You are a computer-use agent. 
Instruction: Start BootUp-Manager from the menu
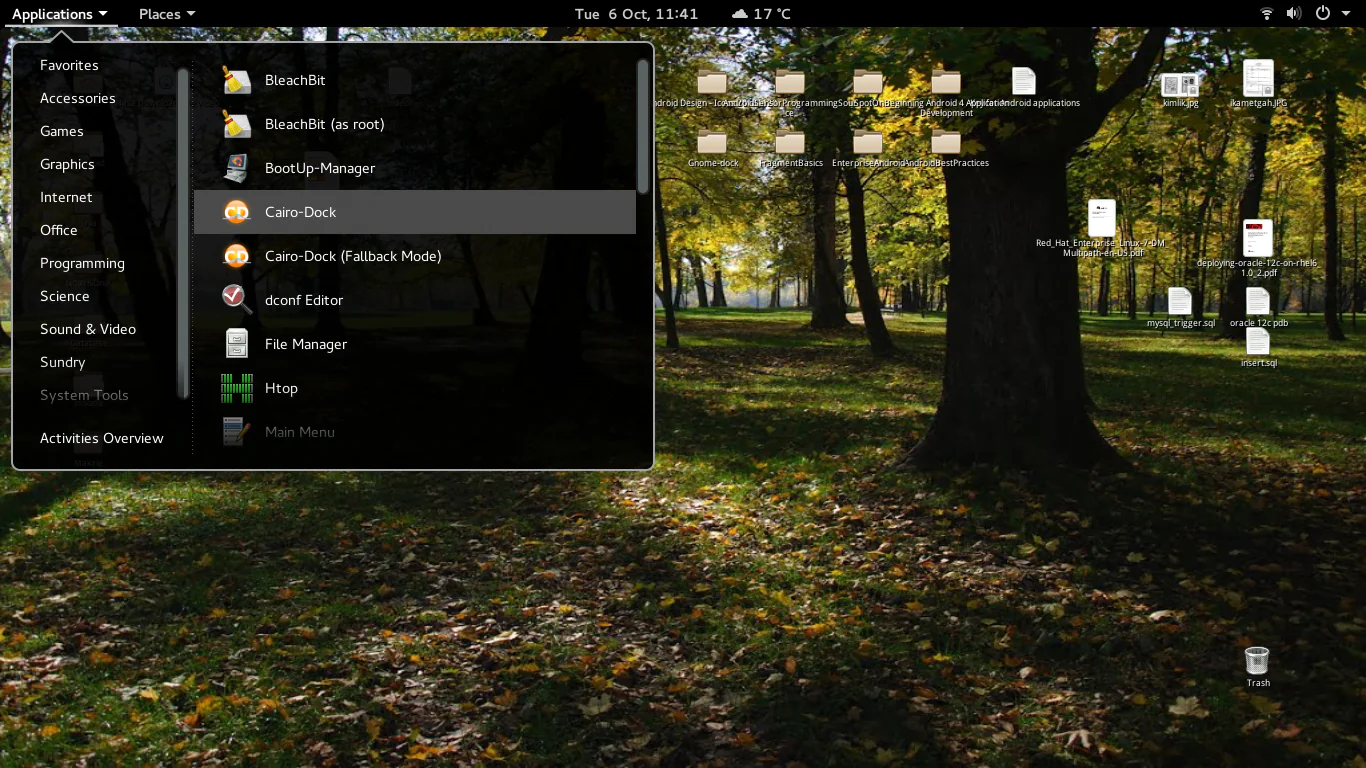(319, 168)
